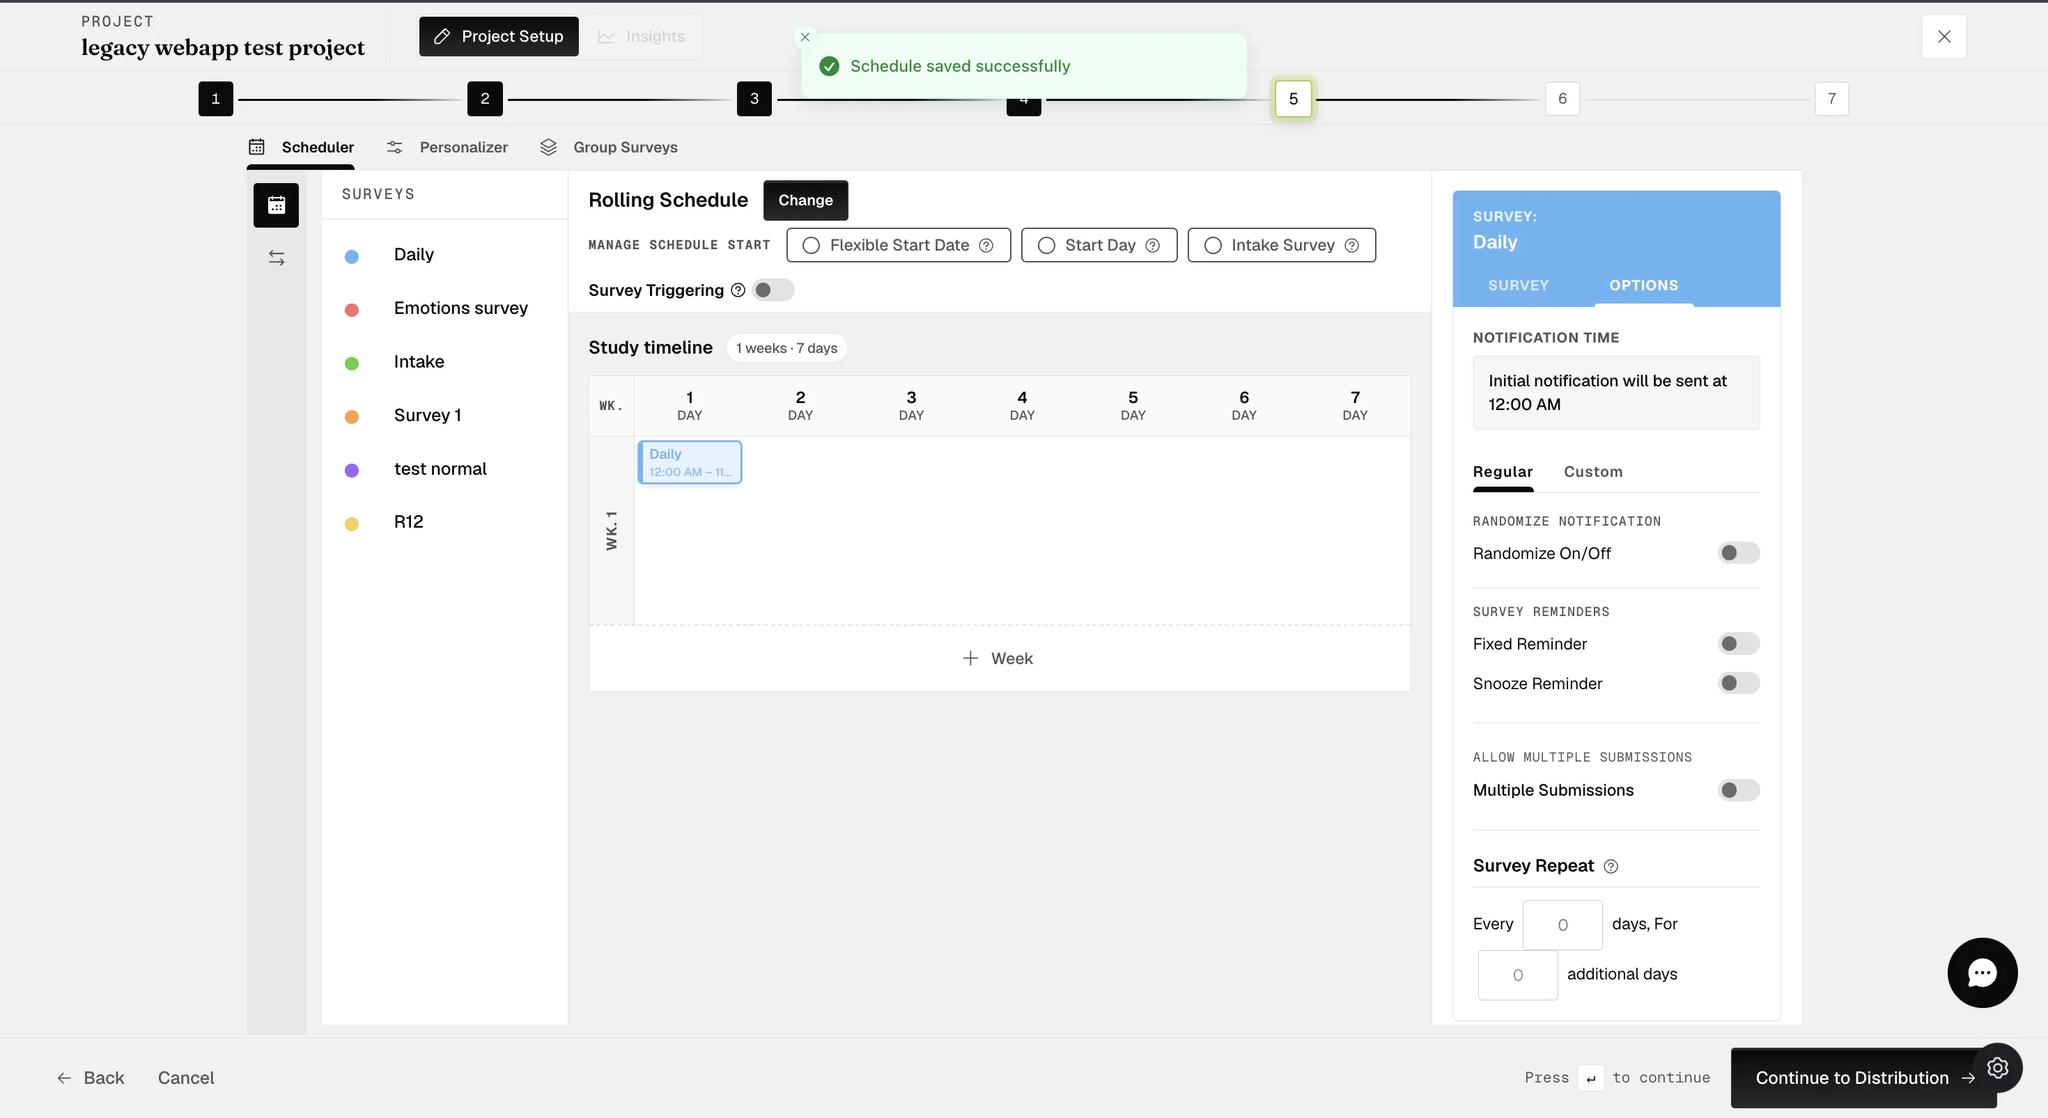Click the Start Day help icon
The image size is (2048, 1118).
pyautogui.click(x=1152, y=245)
